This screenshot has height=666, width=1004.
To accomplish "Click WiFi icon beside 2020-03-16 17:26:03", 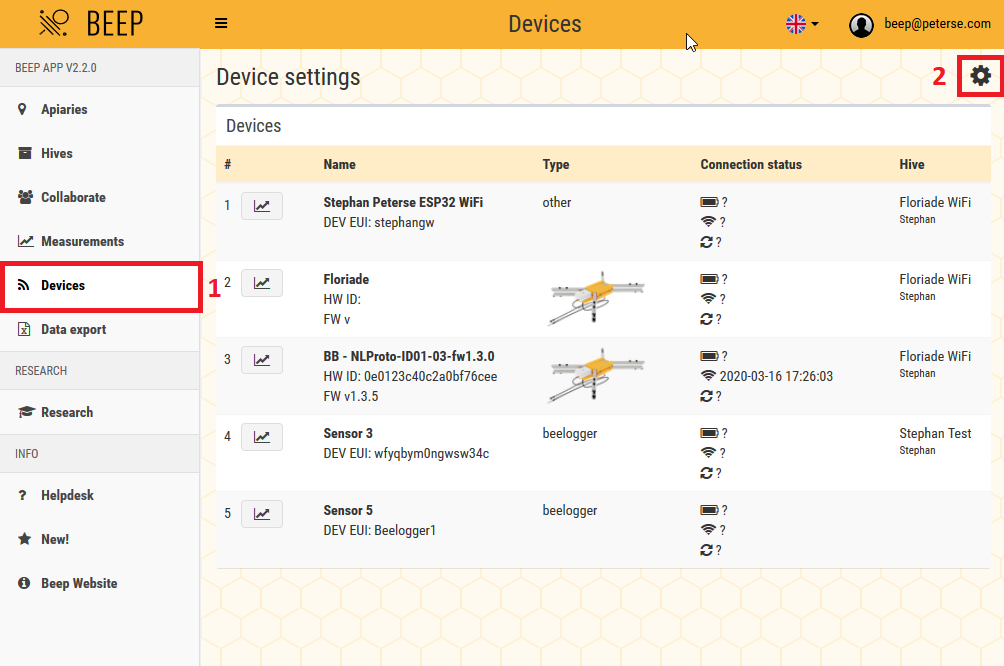I will click(x=708, y=375).
